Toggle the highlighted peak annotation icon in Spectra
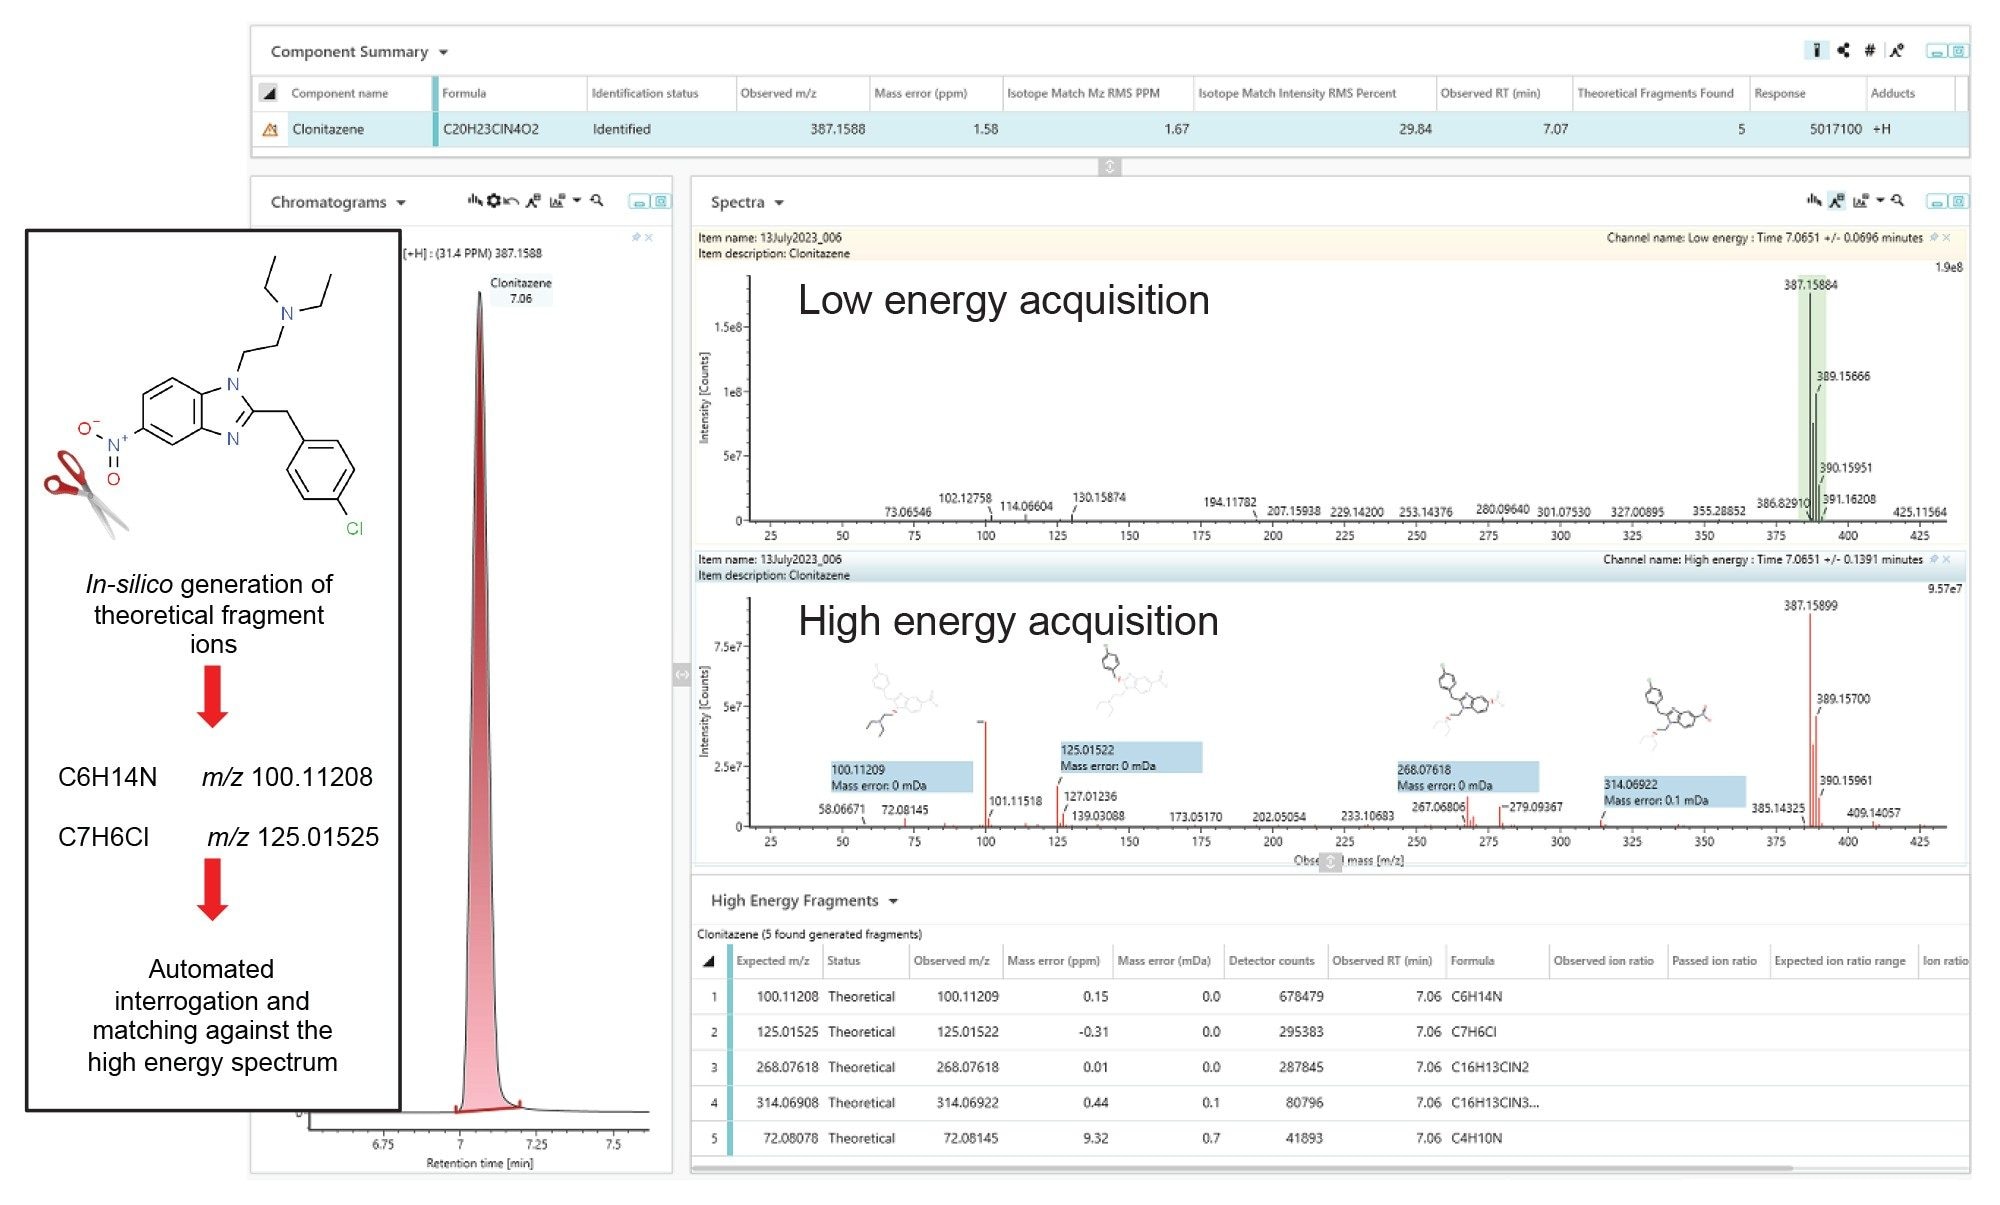The height and width of the screenshot is (1205, 2000). click(1836, 201)
